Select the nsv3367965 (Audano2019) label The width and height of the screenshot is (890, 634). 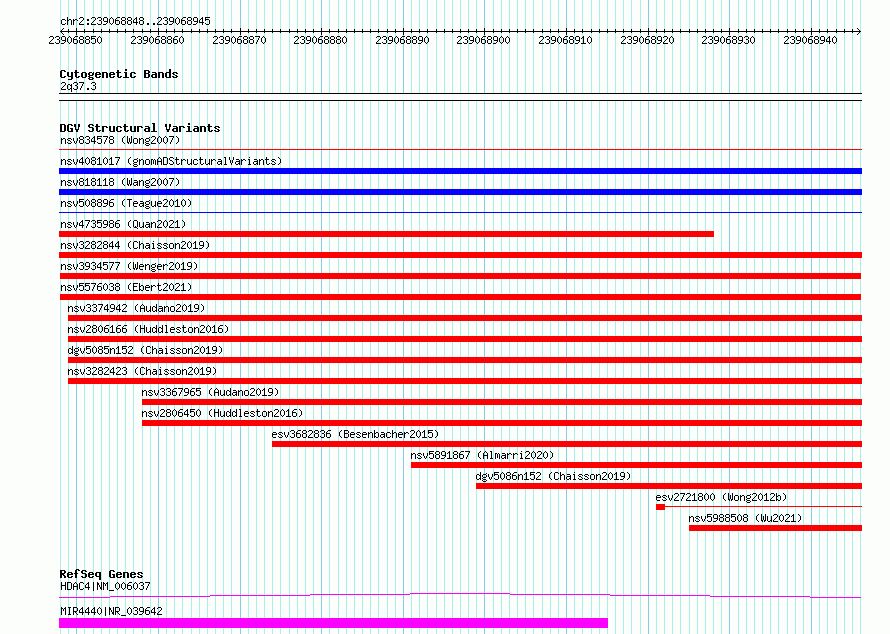pyautogui.click(x=210, y=392)
